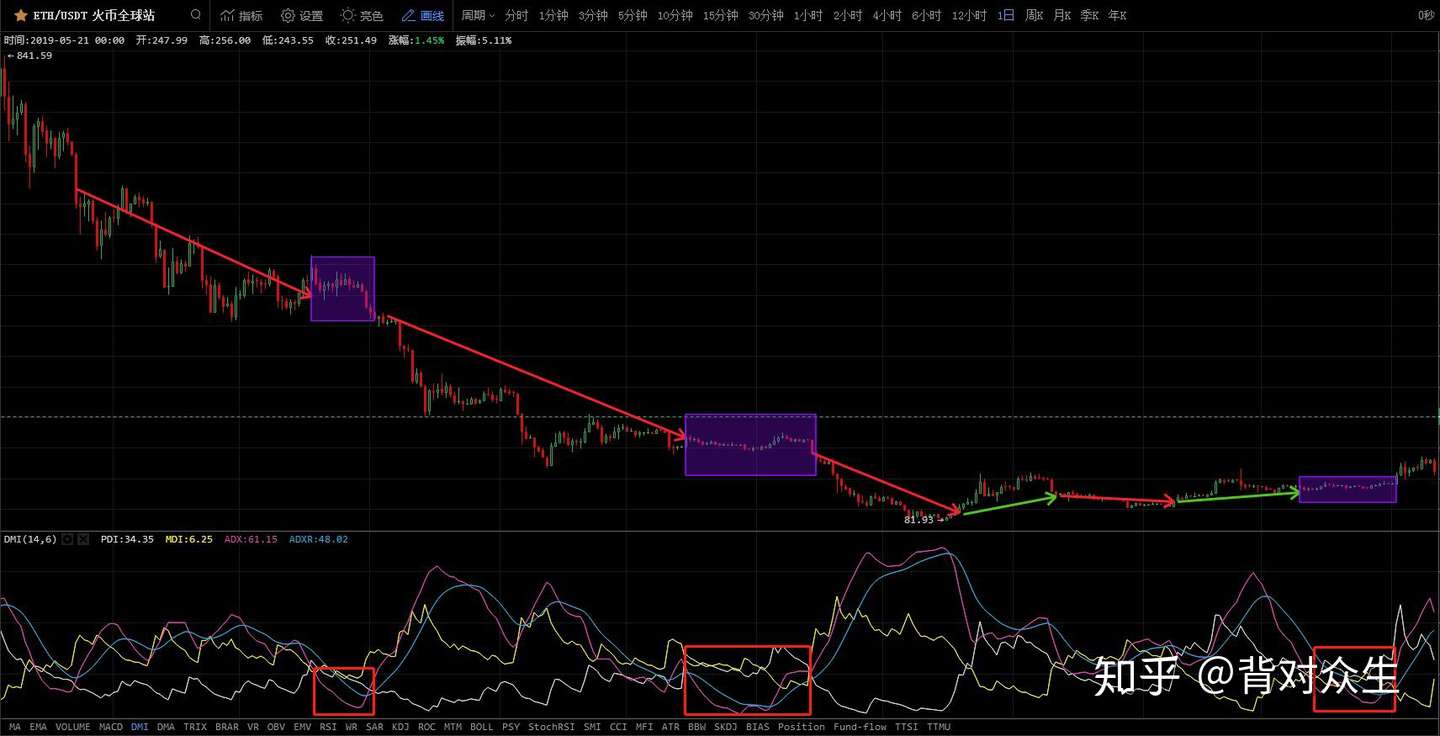Image resolution: width=1440 pixels, height=736 pixels.
Task: Open the symbol search magnifier
Action: point(196,16)
